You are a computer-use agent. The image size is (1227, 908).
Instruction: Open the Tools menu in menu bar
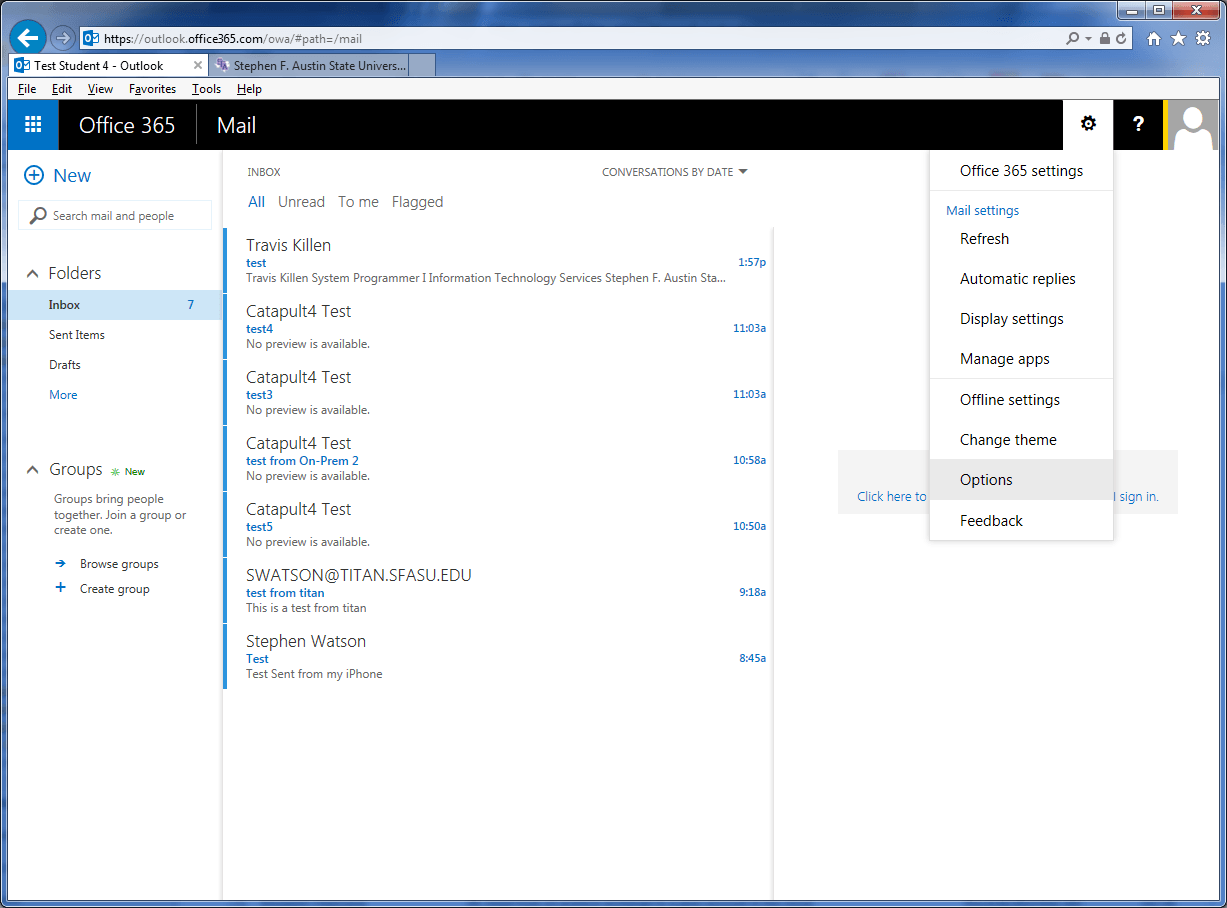[206, 89]
